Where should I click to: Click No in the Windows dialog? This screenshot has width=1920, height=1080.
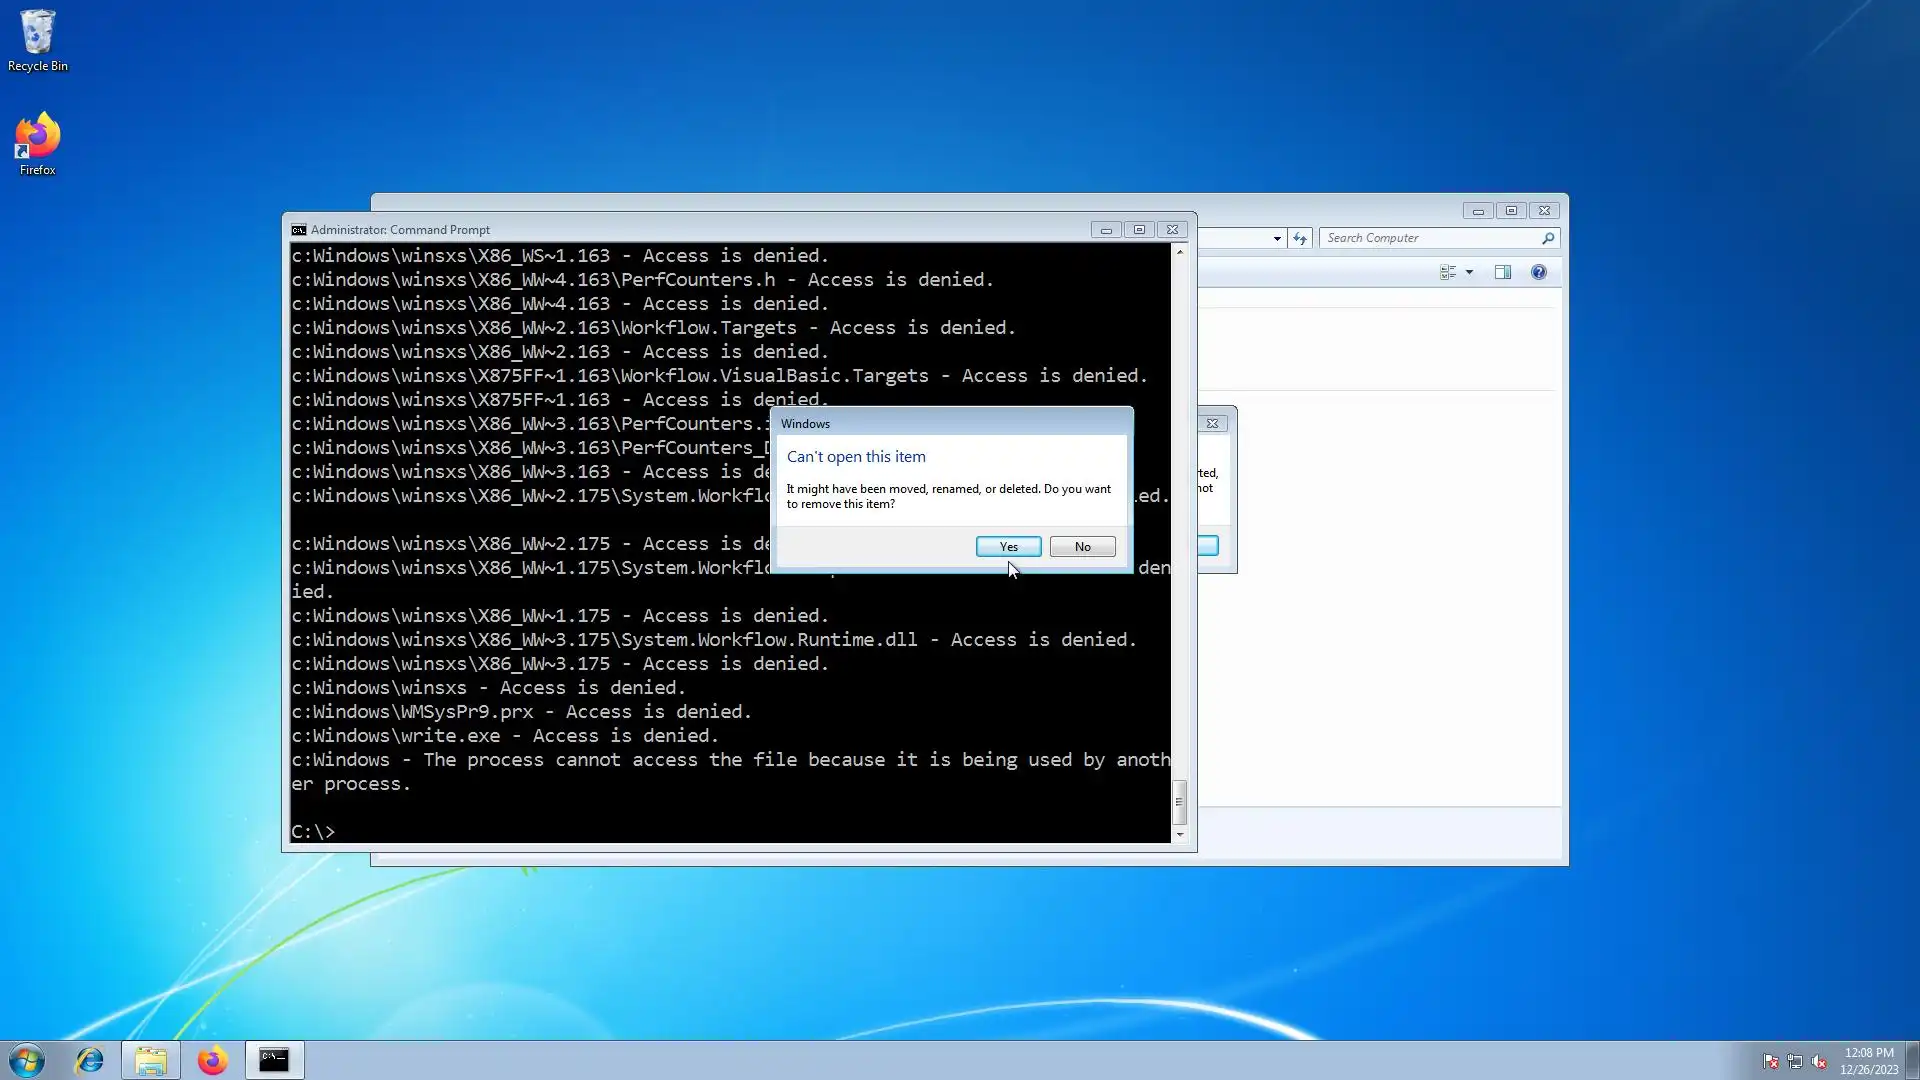point(1082,547)
